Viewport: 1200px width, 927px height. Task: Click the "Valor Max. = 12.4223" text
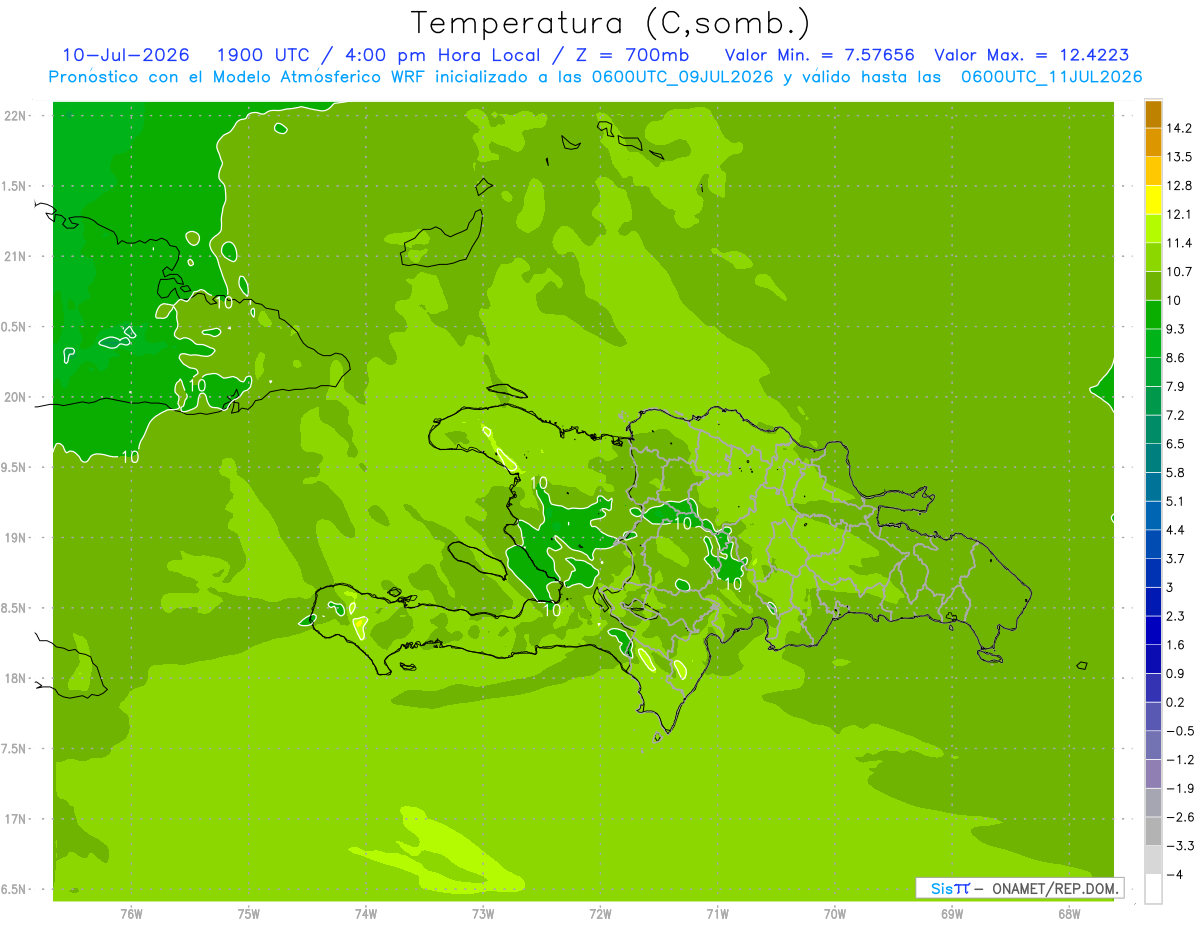click(1033, 55)
